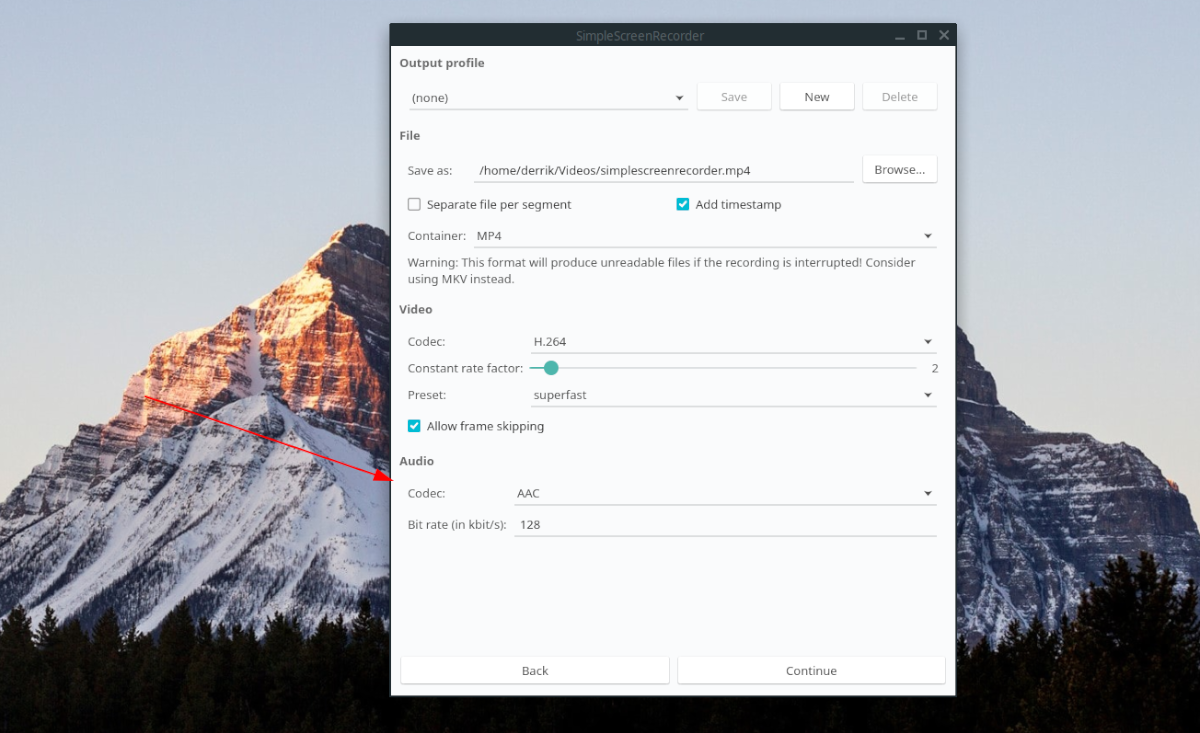
Task: Uncheck the Add timestamp checkbox
Action: [683, 204]
